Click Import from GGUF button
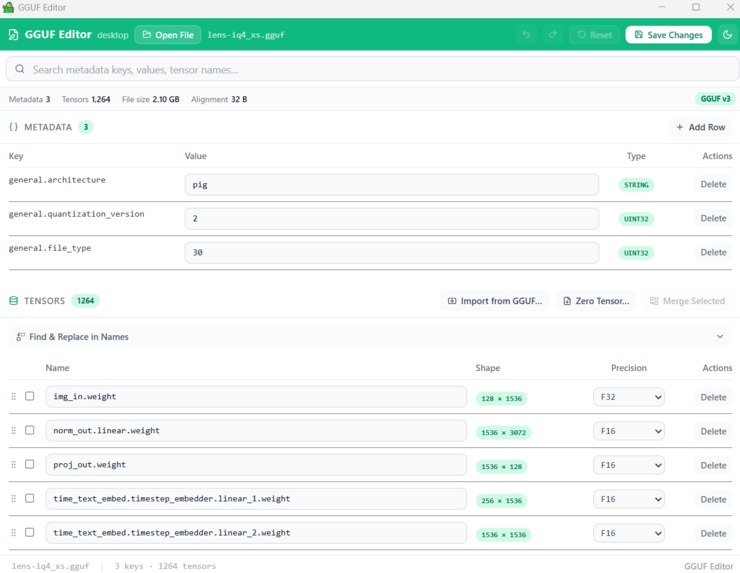Screen dimensions: 740x573 click(495, 301)
